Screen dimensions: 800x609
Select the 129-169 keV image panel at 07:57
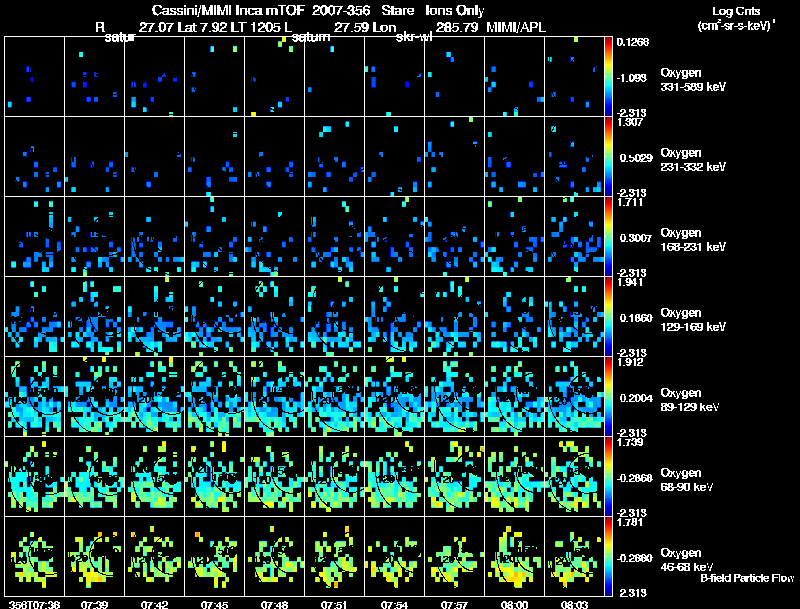(454, 317)
